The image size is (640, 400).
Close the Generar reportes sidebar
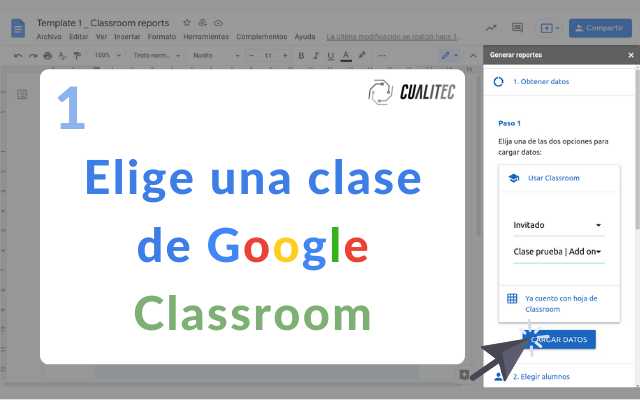click(631, 55)
